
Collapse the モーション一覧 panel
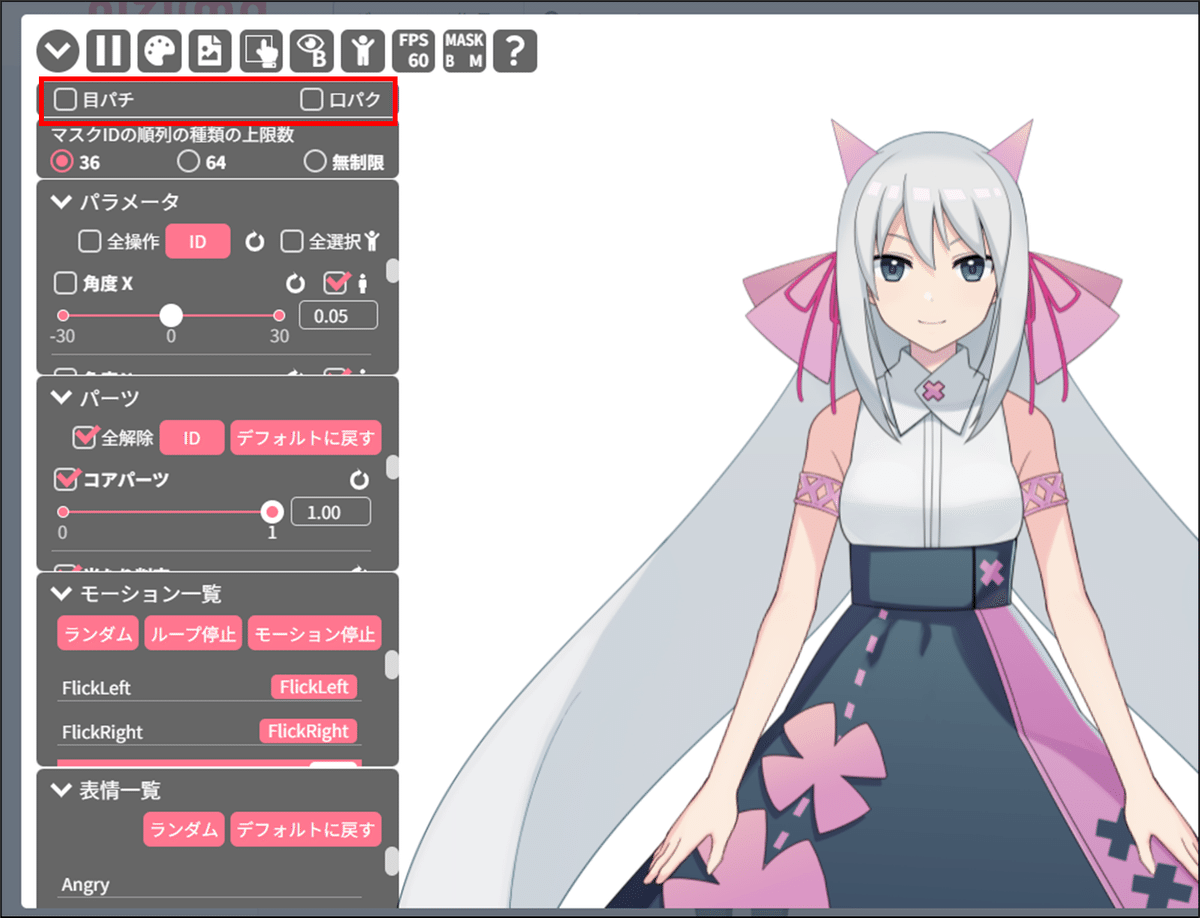point(59,593)
